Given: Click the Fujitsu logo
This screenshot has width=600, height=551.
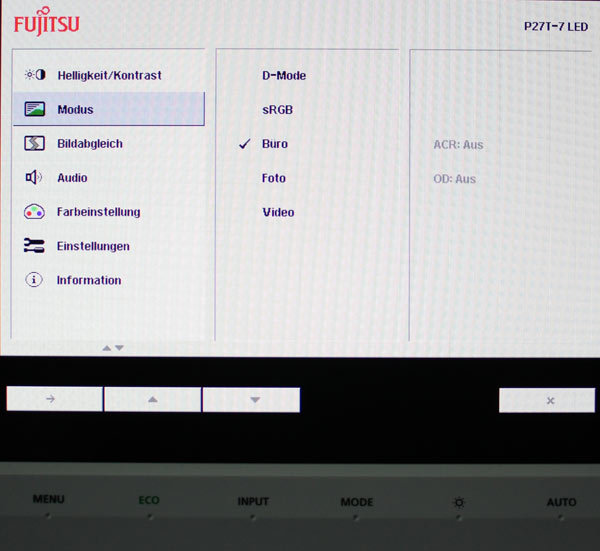Looking at the screenshot, I should click(x=47, y=22).
